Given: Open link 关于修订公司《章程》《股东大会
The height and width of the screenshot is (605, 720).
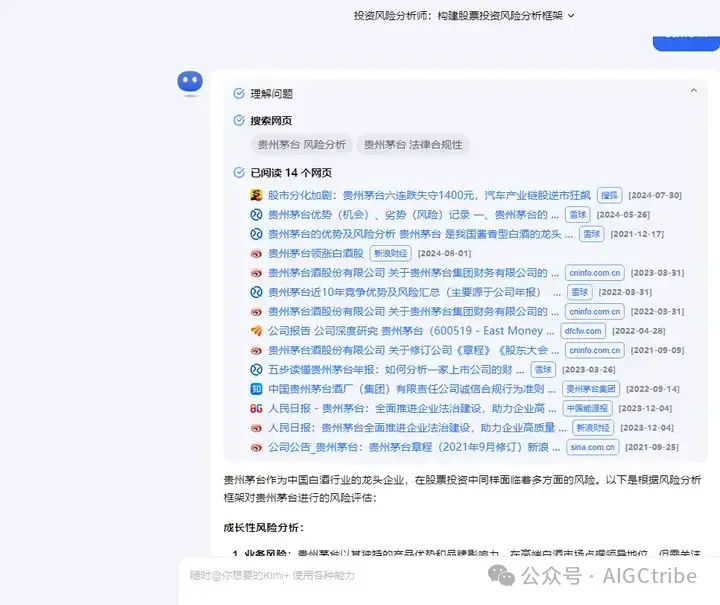Looking at the screenshot, I should point(413,350).
